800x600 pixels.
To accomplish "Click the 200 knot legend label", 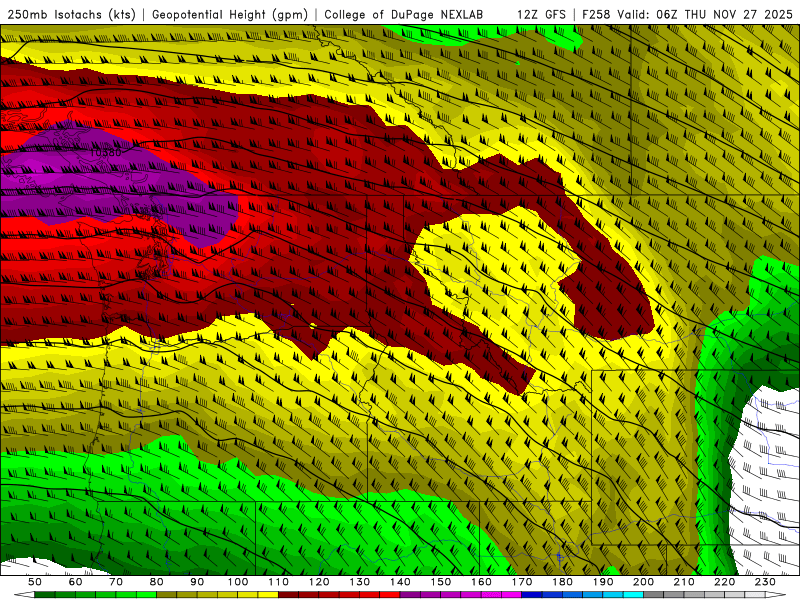I will click(x=644, y=582).
